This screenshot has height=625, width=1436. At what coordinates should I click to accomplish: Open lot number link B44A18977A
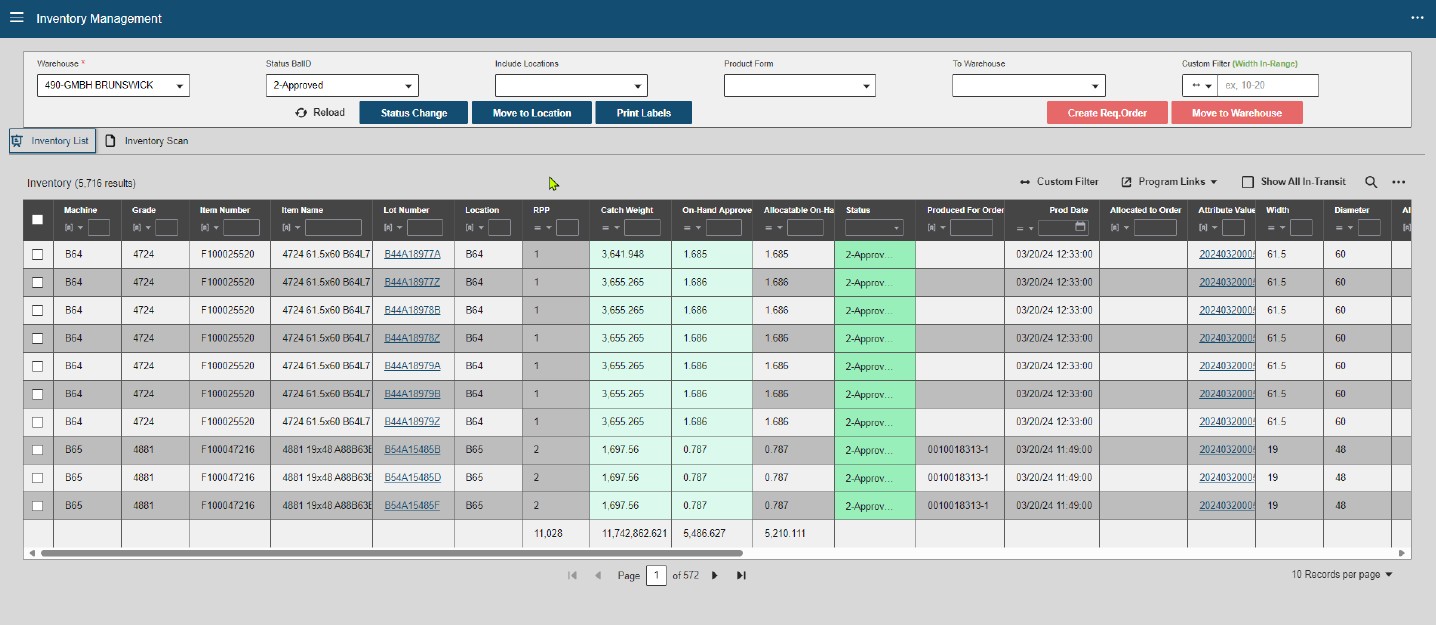[413, 254]
